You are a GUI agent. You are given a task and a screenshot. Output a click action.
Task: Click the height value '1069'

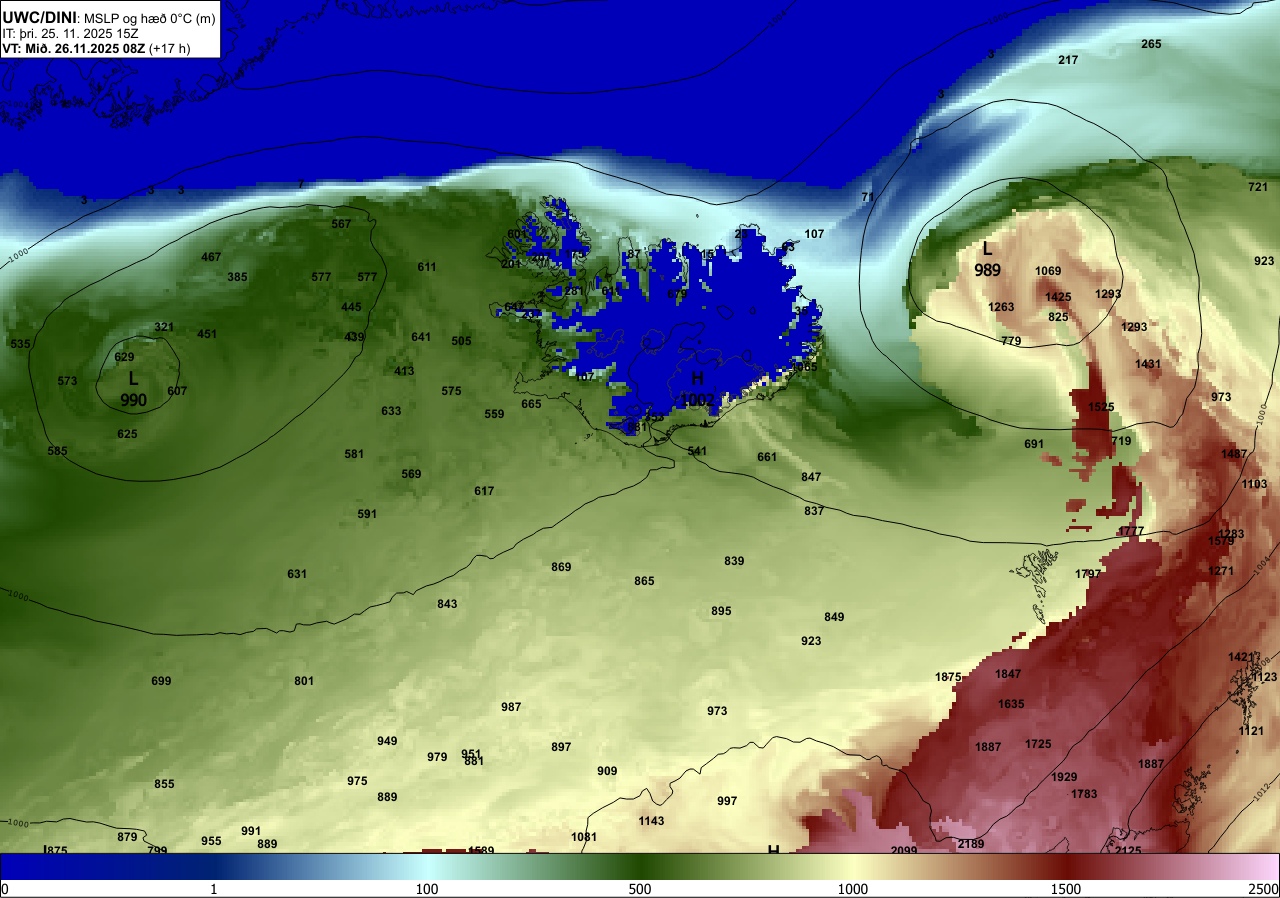click(1048, 271)
